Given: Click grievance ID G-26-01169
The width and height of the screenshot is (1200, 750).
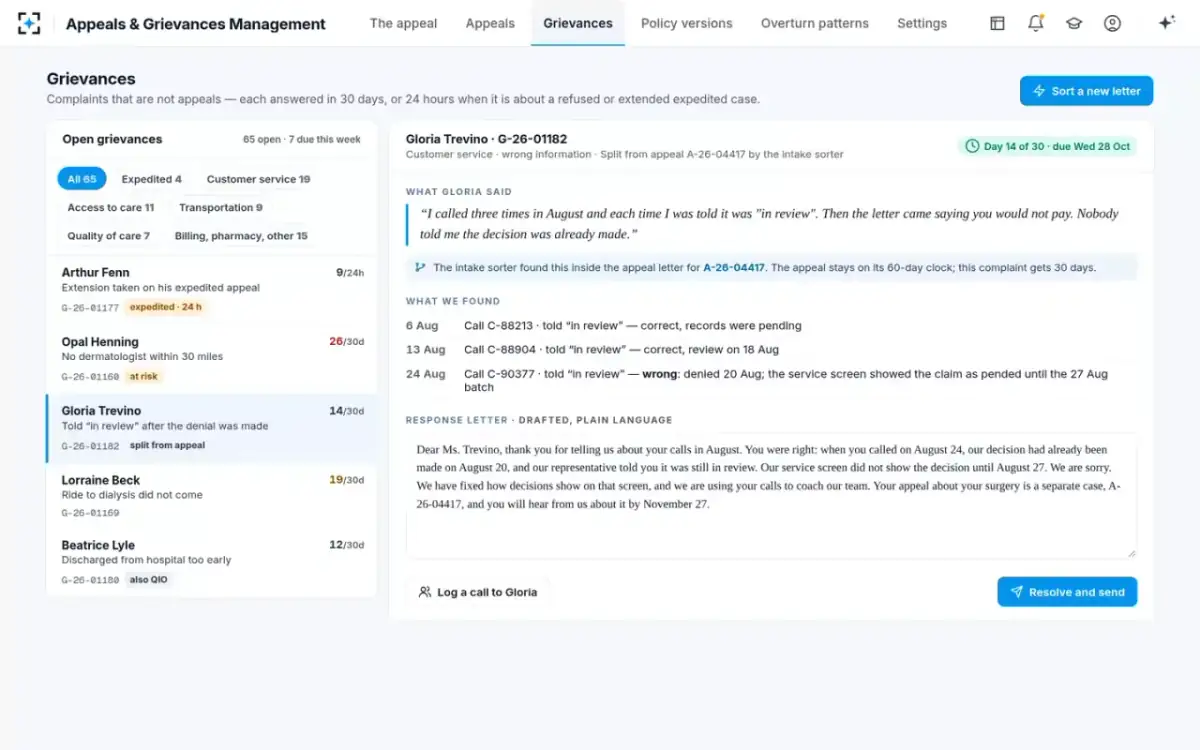Looking at the screenshot, I should (x=90, y=513).
